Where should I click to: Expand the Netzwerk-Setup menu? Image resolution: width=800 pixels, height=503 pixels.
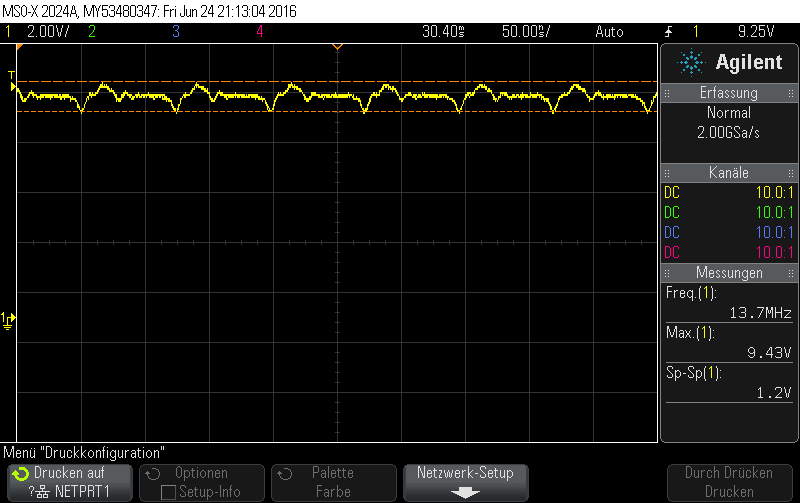coord(465,483)
